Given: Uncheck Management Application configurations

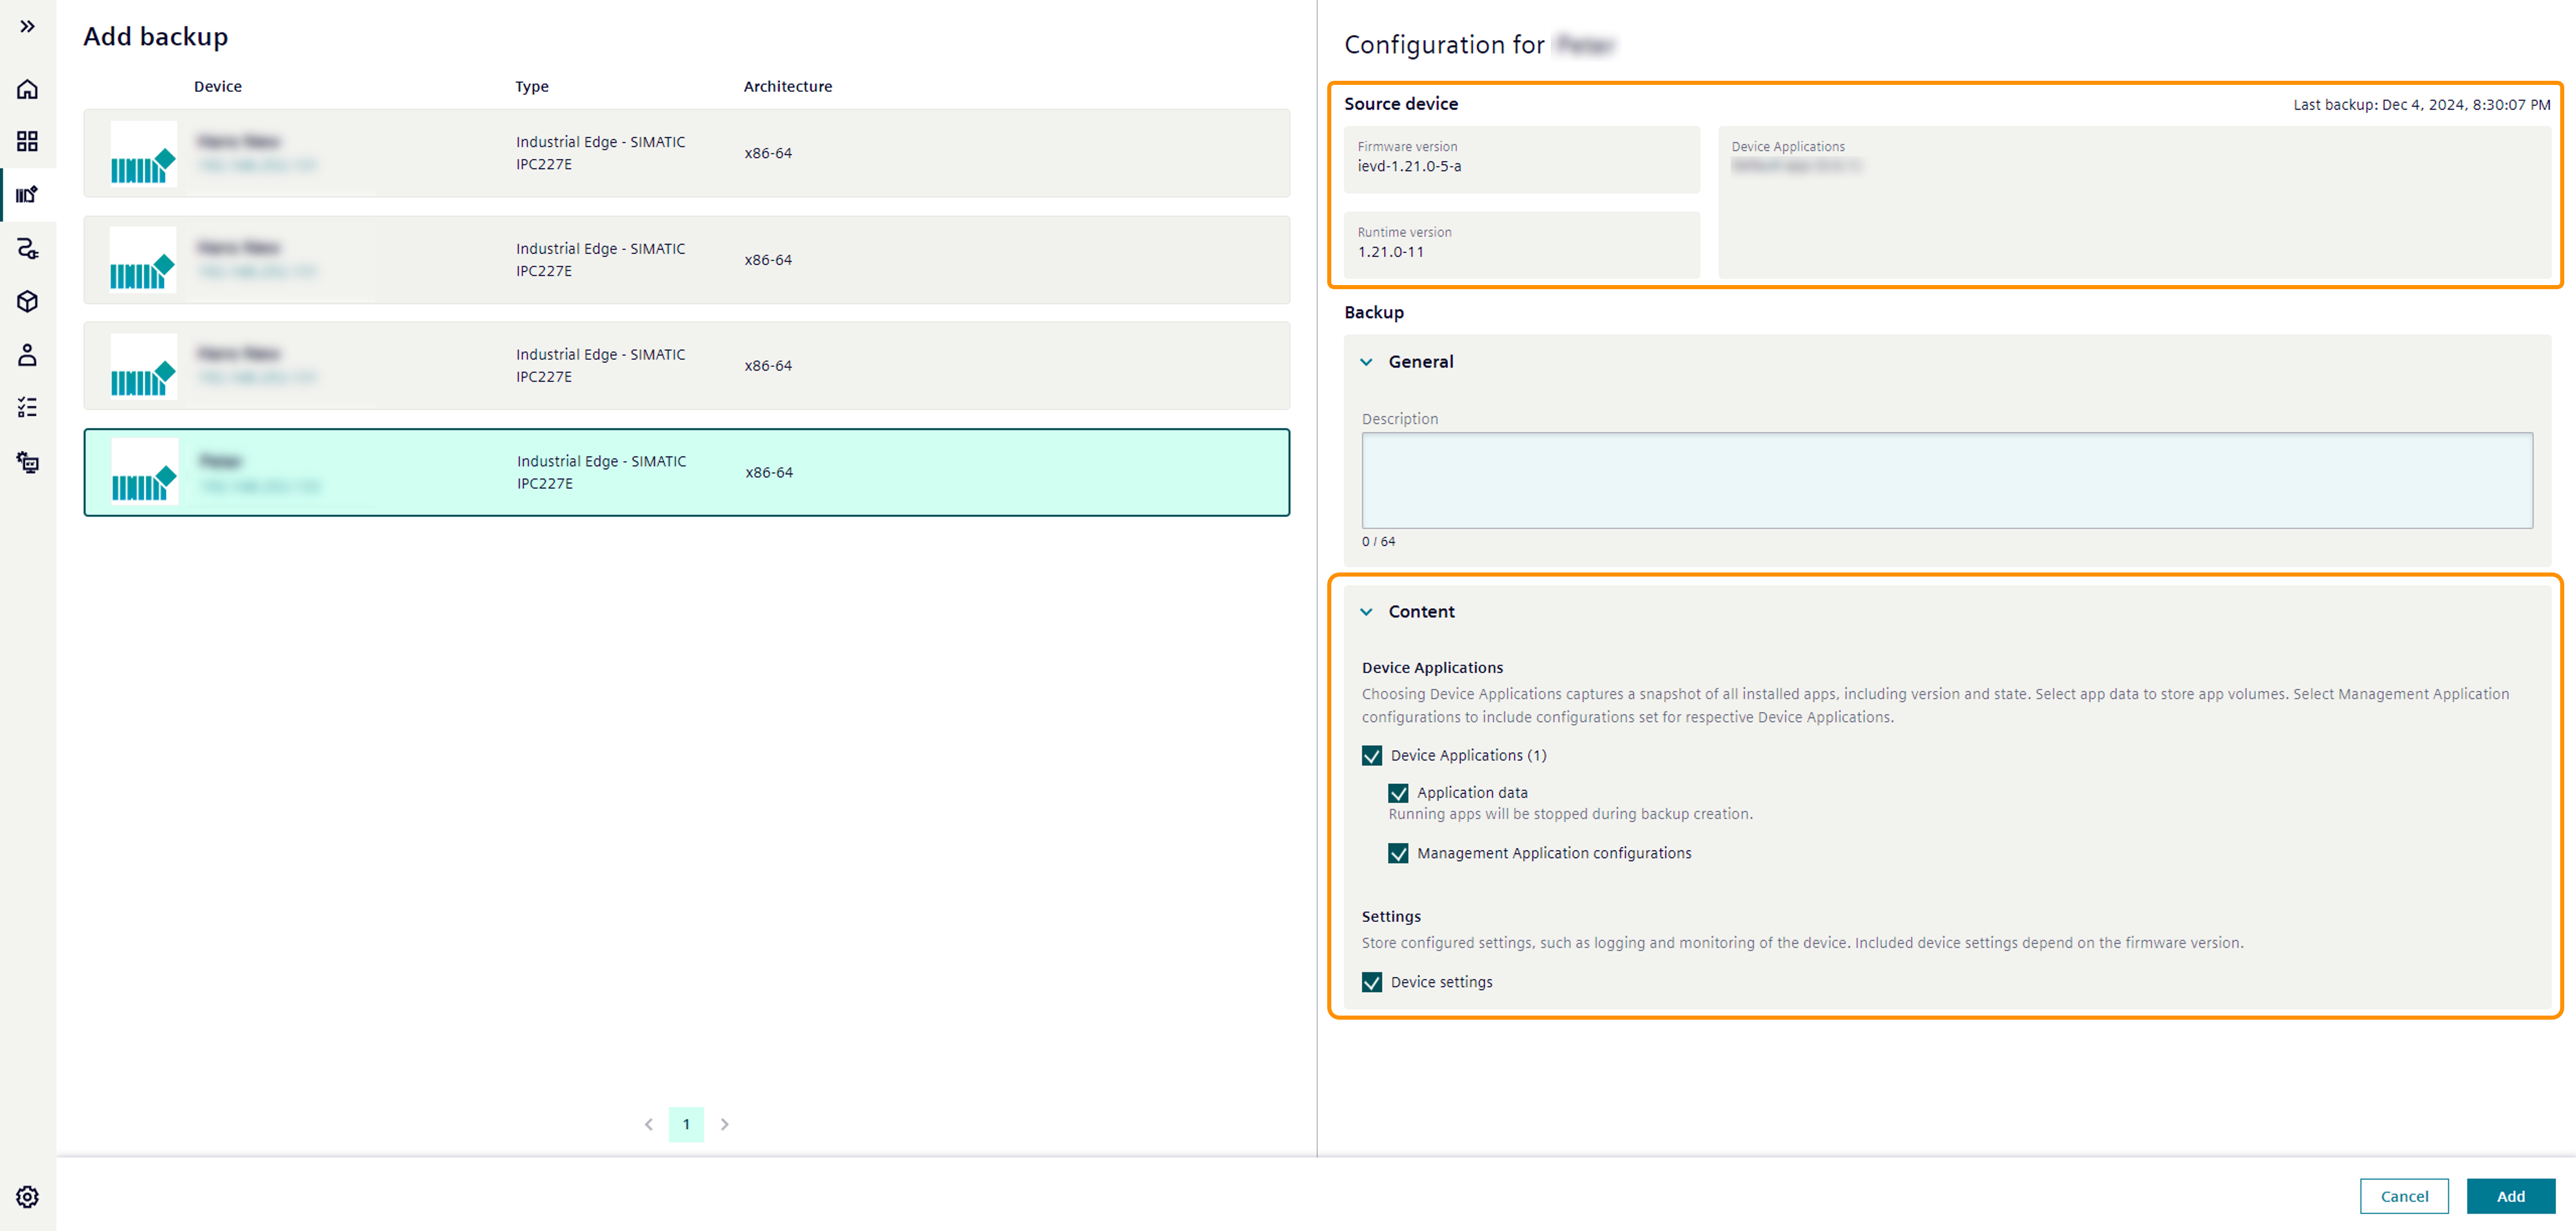Looking at the screenshot, I should click(x=1400, y=853).
